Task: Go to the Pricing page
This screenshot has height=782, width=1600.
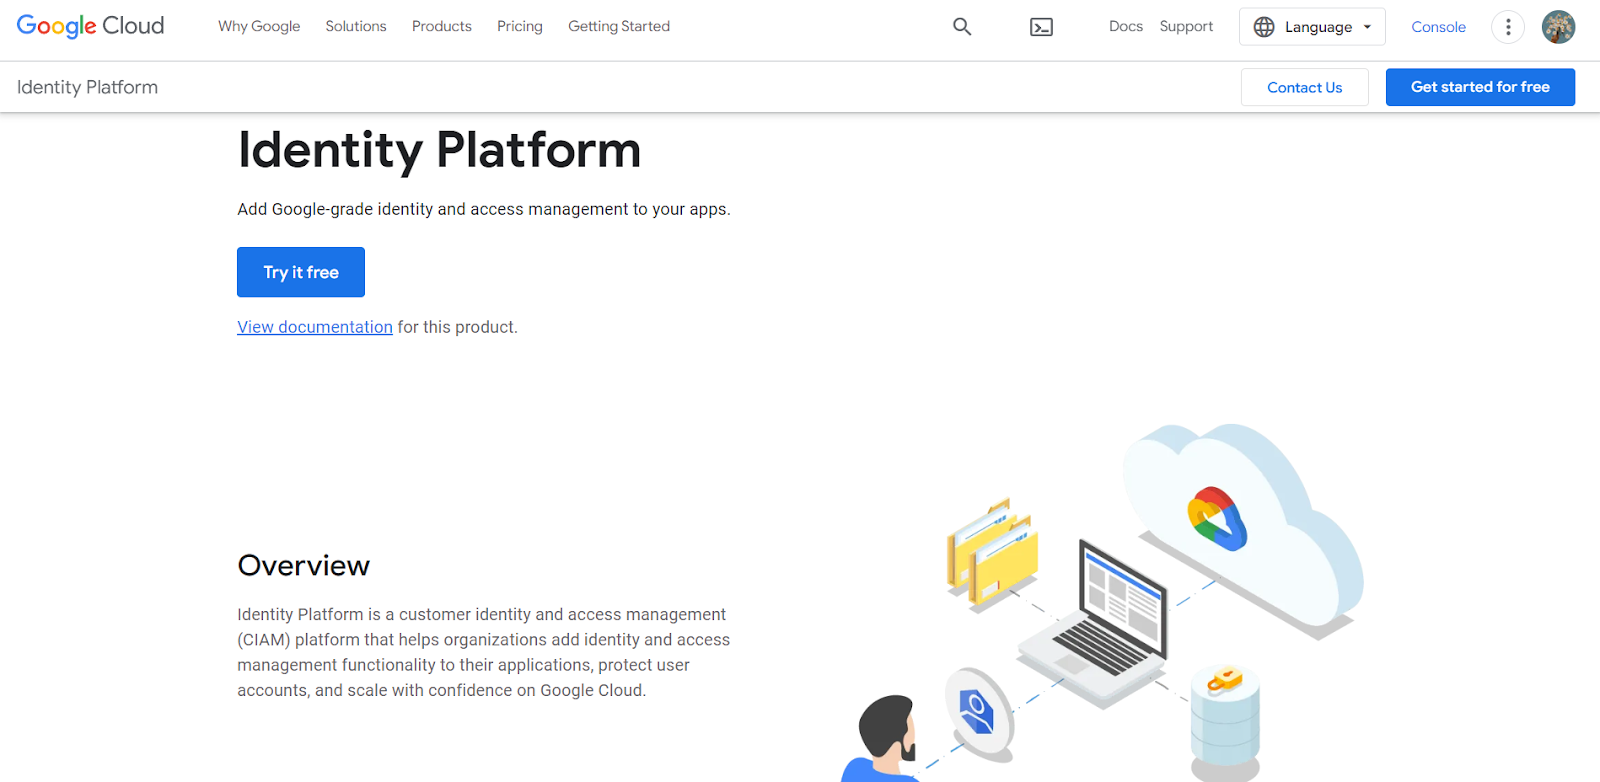Action: 520,26
